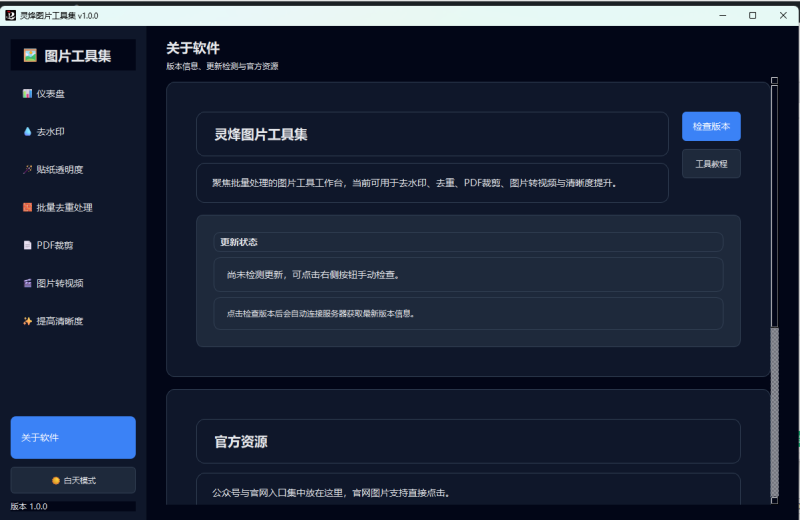This screenshot has height=520, width=800.
Task: Click the 贴纸透明度 wand icon
Action: [x=27, y=169]
